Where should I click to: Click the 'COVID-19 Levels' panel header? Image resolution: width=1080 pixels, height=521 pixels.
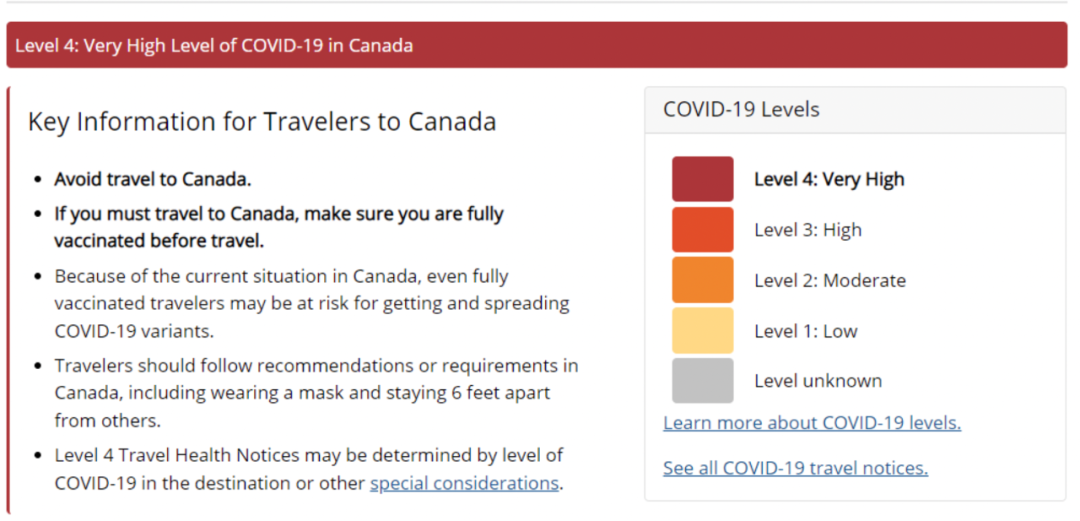click(741, 110)
